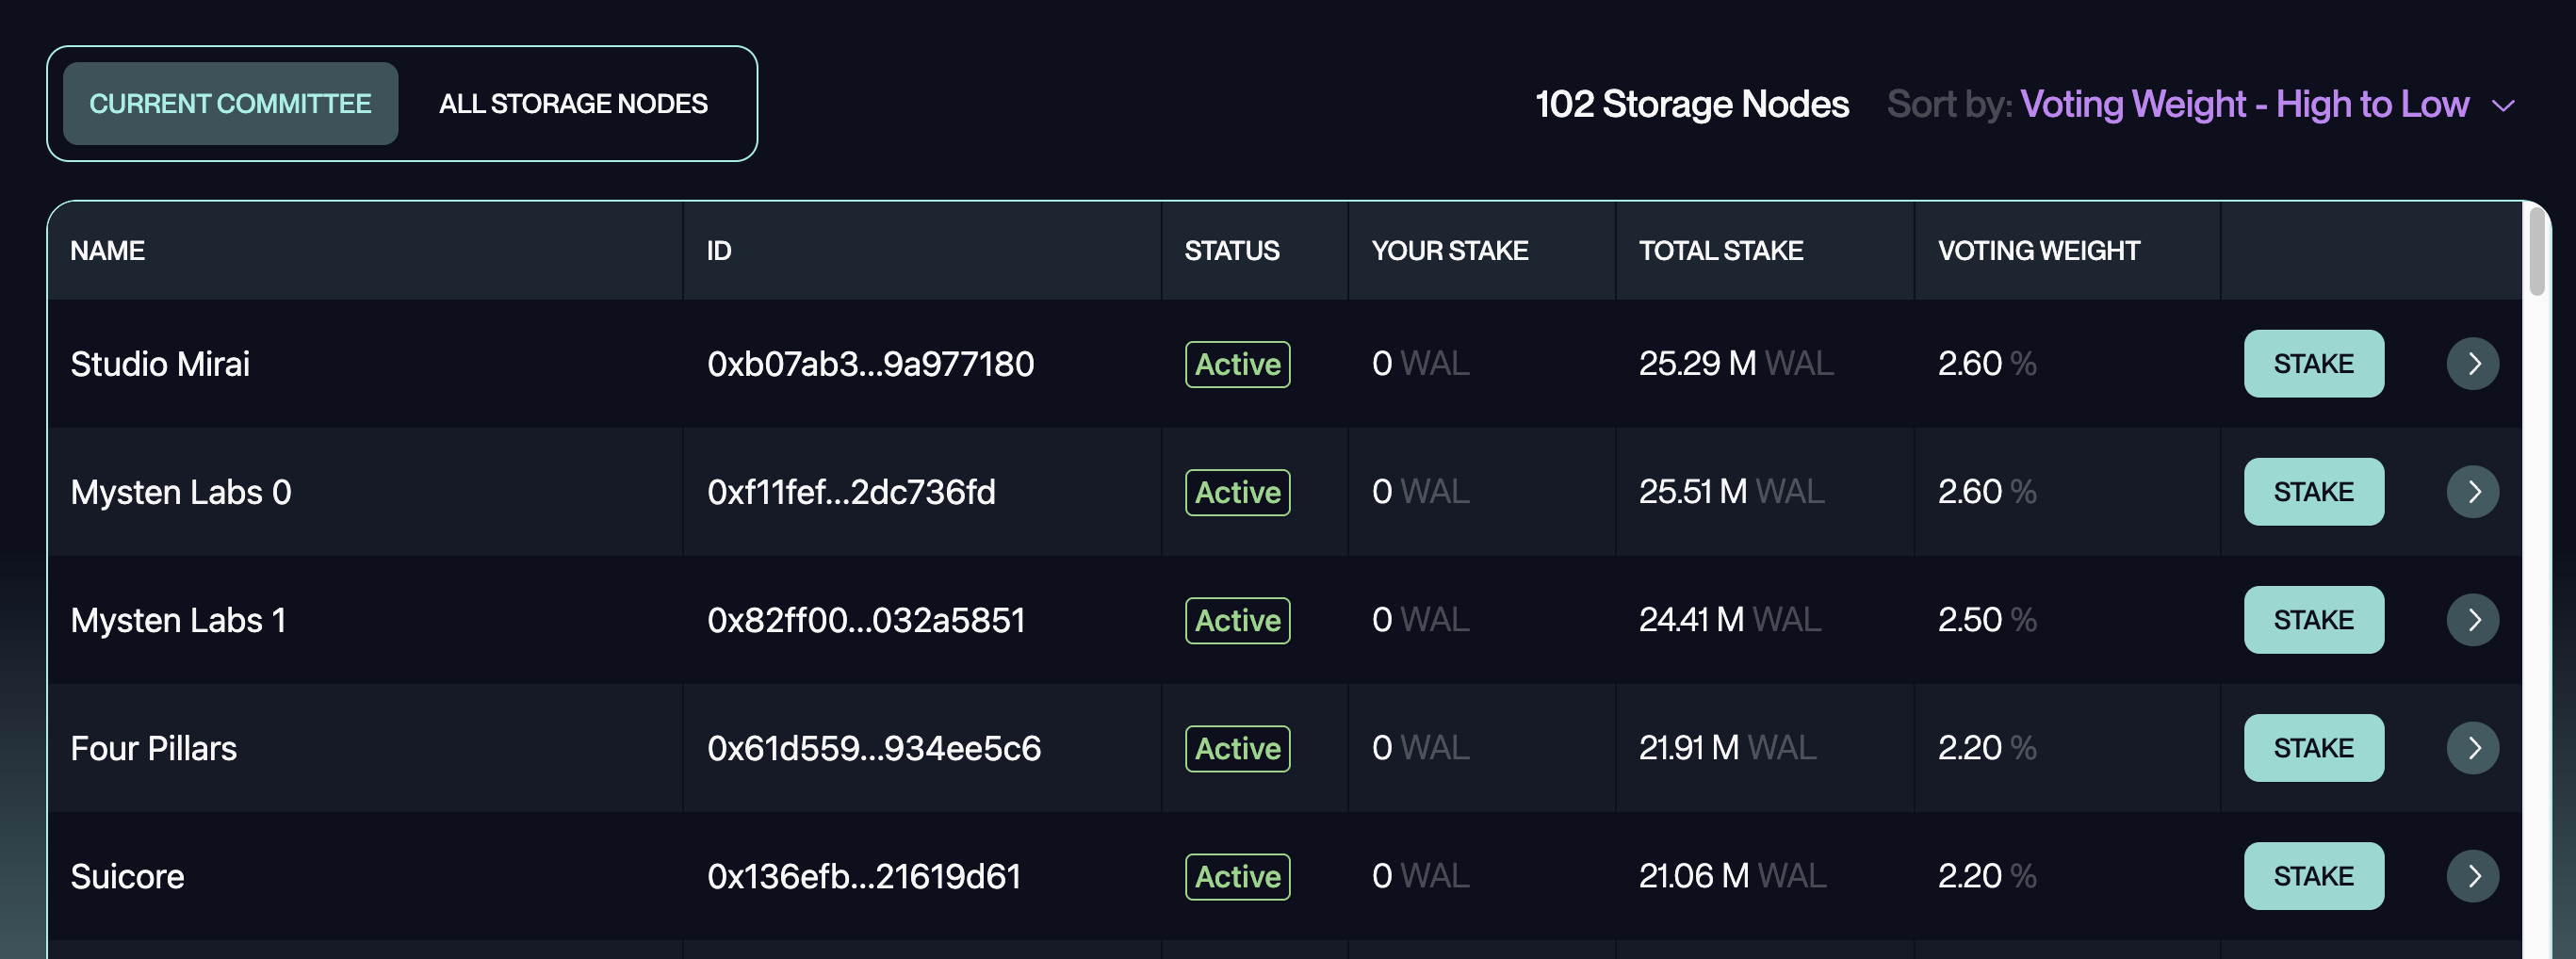Click 25.29 M WAL total stake
The image size is (2576, 959).
pos(1736,363)
